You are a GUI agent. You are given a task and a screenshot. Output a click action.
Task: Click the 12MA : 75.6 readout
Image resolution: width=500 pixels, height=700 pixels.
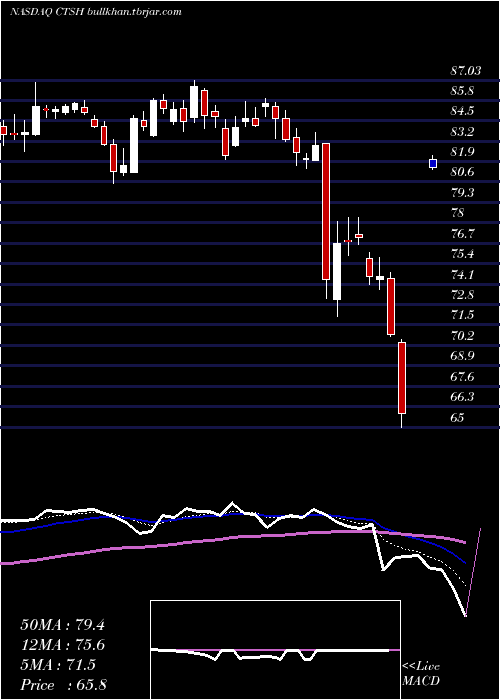62,645
